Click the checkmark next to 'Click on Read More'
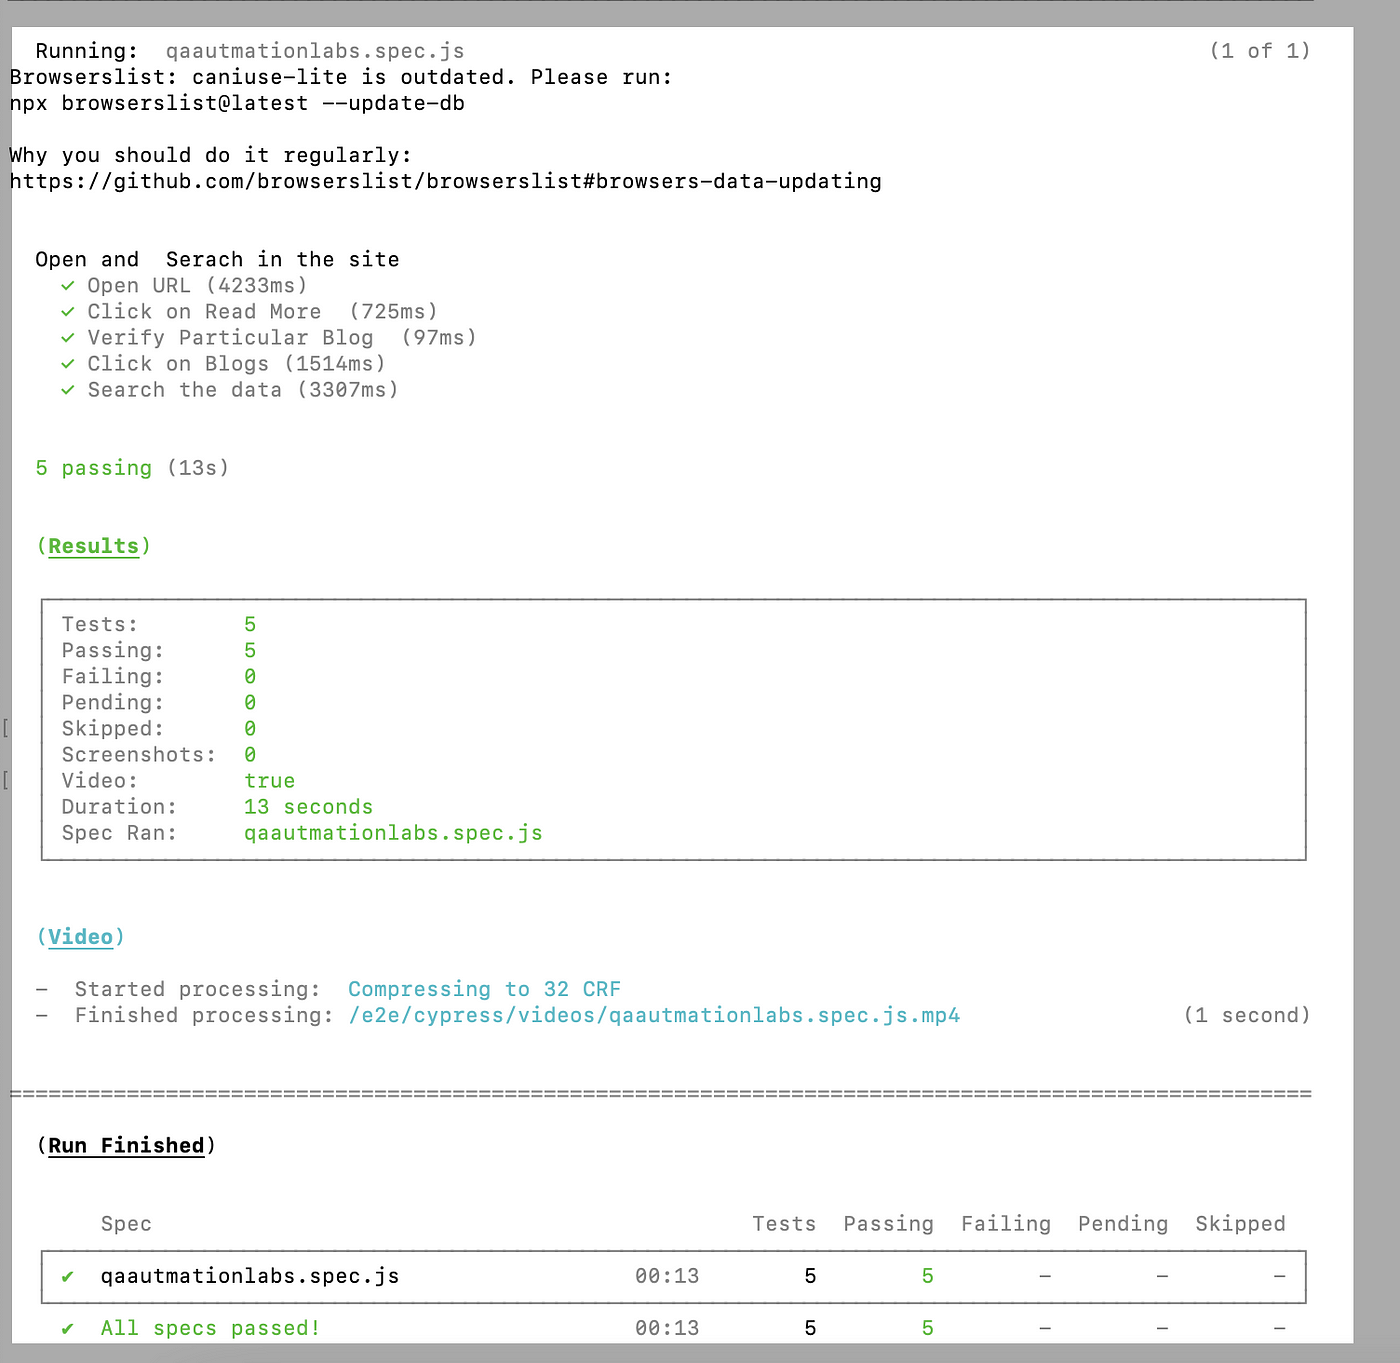 pyautogui.click(x=68, y=312)
